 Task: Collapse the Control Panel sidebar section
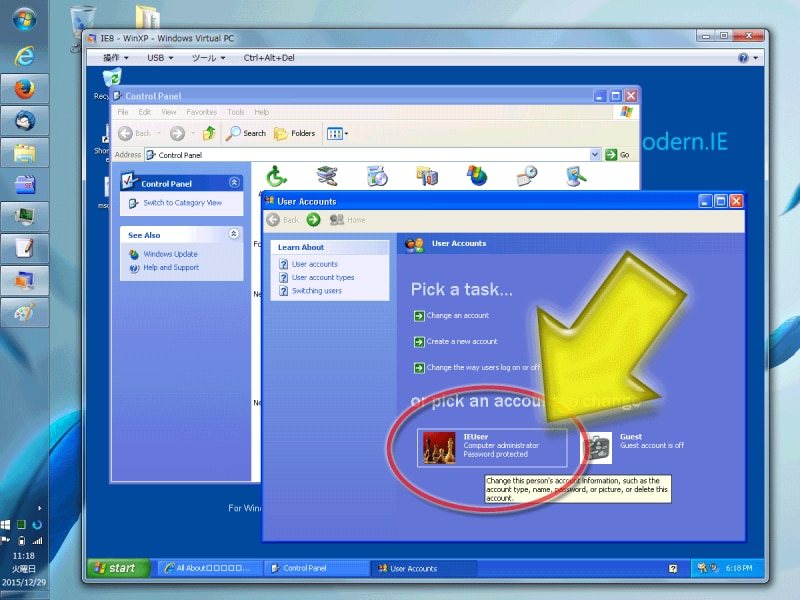coord(234,183)
